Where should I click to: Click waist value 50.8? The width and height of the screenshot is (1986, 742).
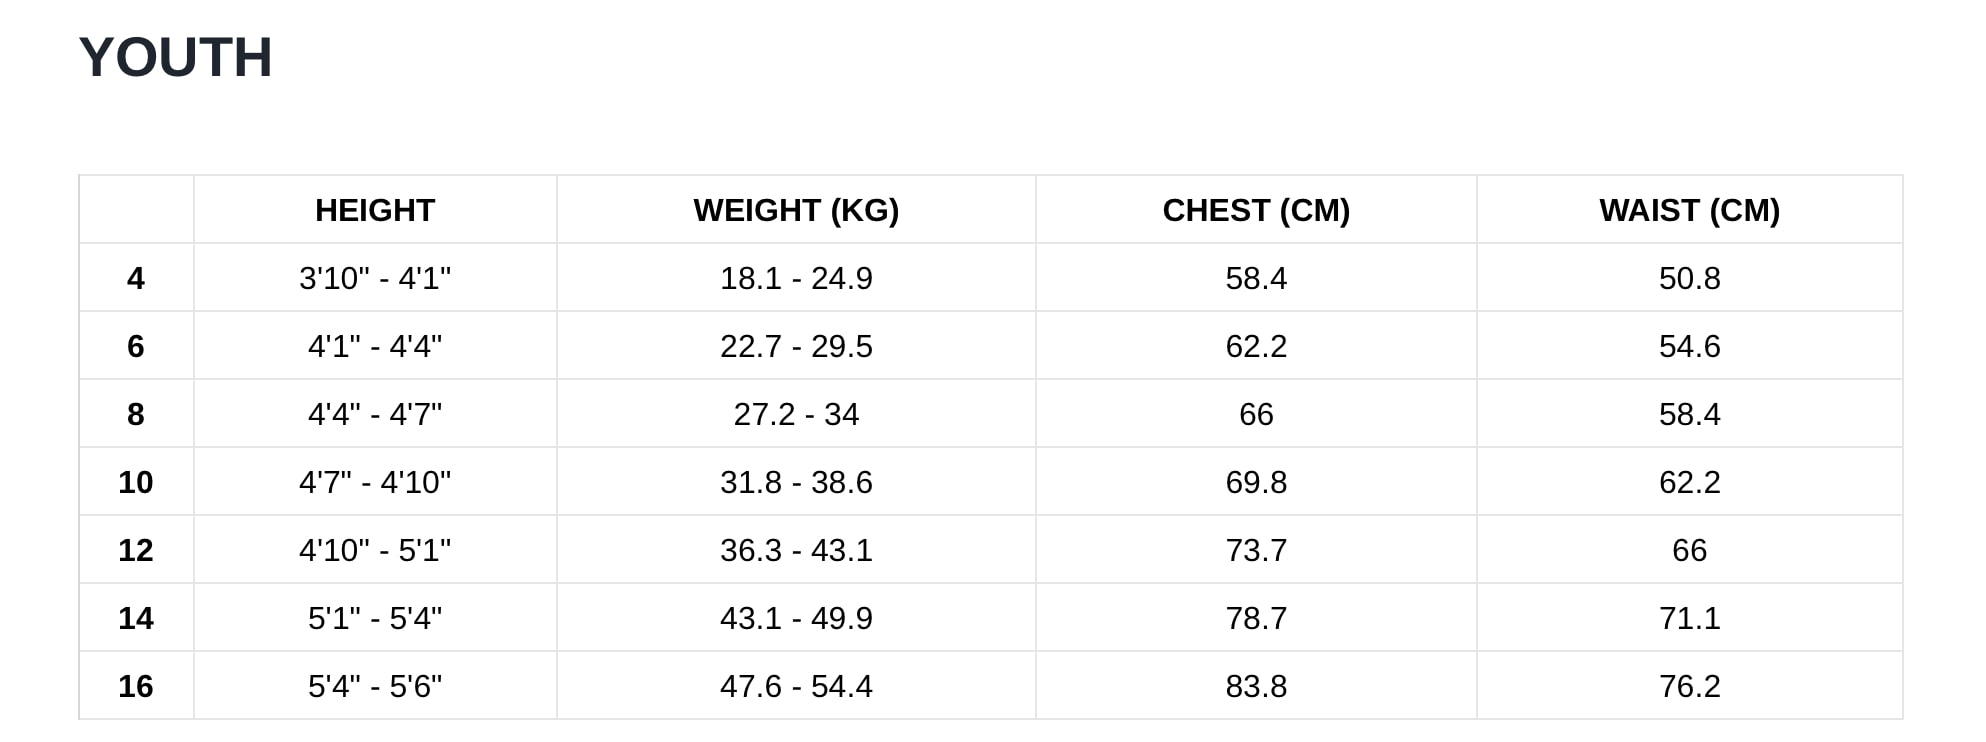[1689, 278]
